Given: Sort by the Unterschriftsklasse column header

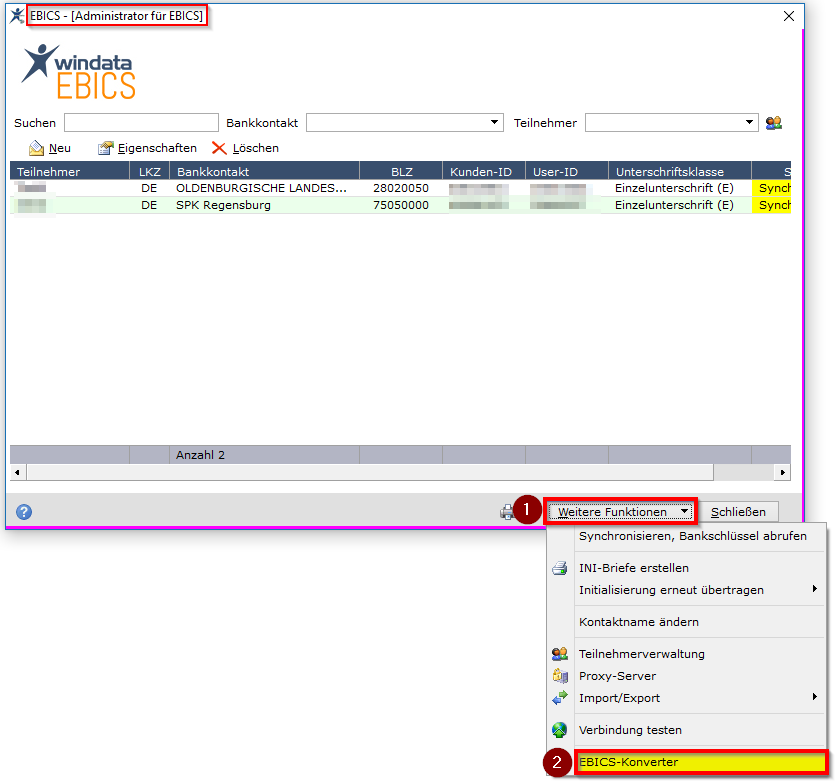Looking at the screenshot, I should [x=680, y=171].
